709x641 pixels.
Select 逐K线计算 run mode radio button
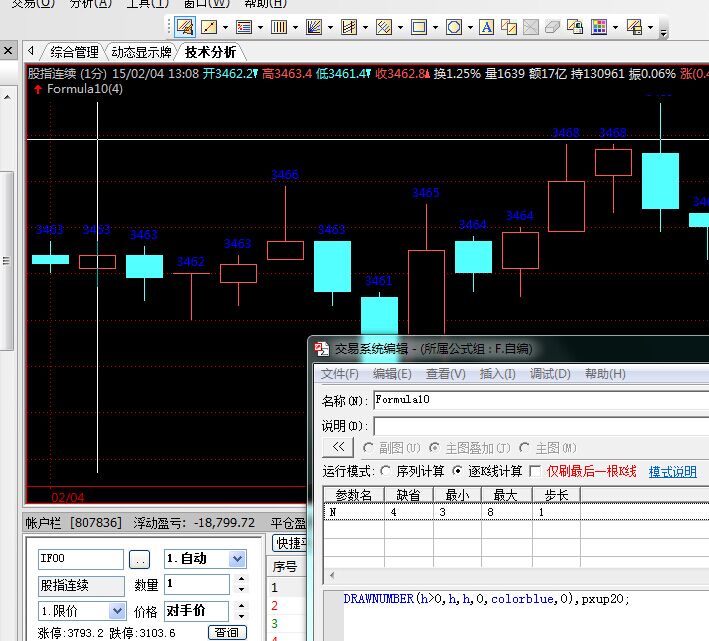point(459,471)
